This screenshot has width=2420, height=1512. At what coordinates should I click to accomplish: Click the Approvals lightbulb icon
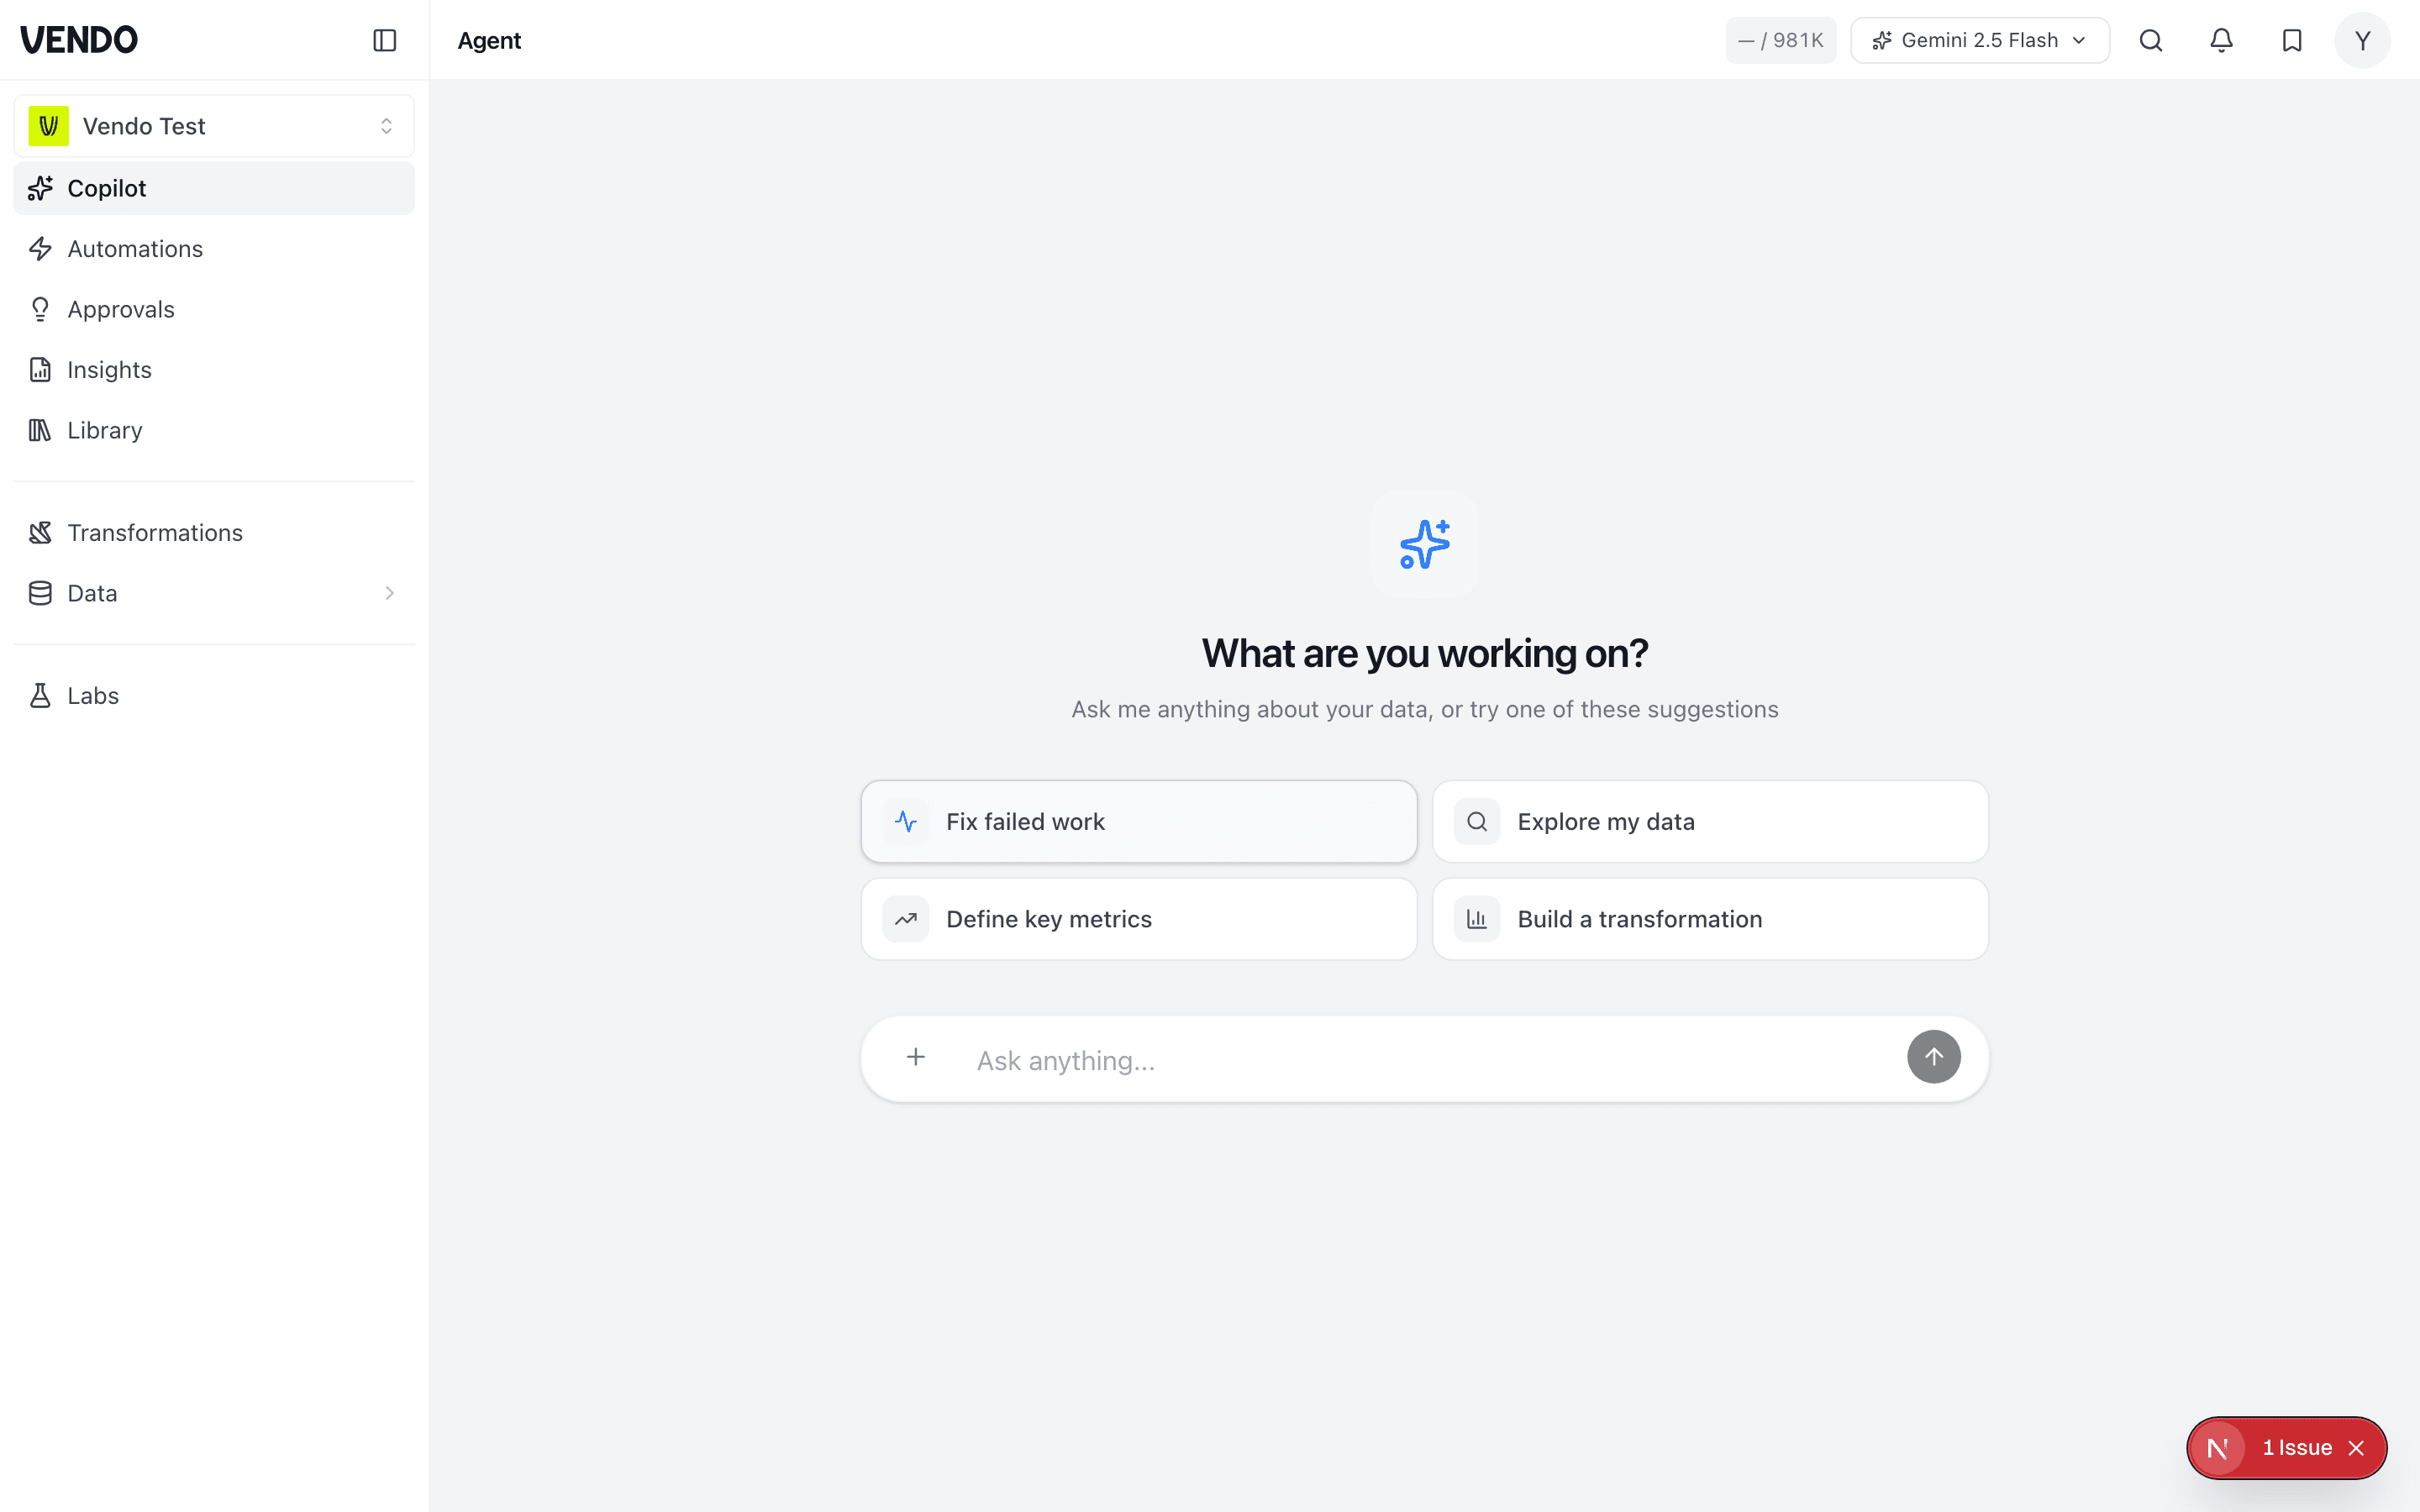tap(40, 309)
